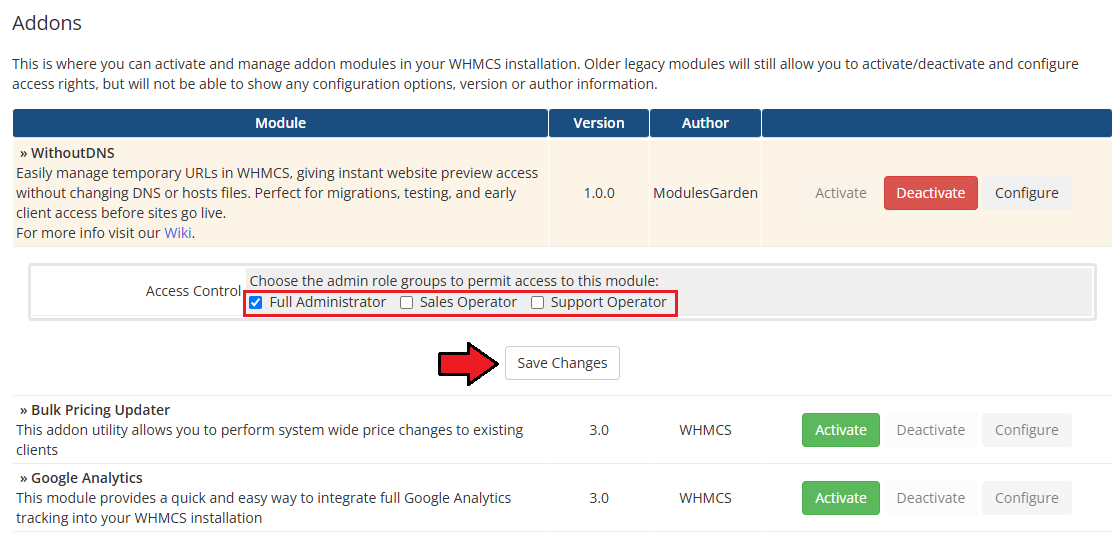Click Configure in Bulk Pricing Updater row
The image size is (1120, 537).
1026,430
